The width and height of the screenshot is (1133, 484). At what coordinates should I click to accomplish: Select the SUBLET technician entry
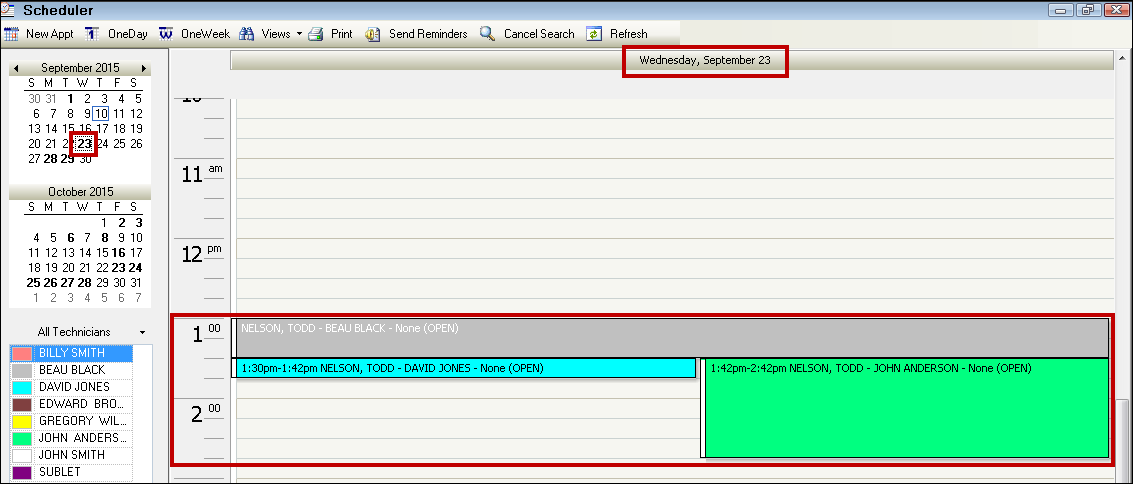point(59,472)
